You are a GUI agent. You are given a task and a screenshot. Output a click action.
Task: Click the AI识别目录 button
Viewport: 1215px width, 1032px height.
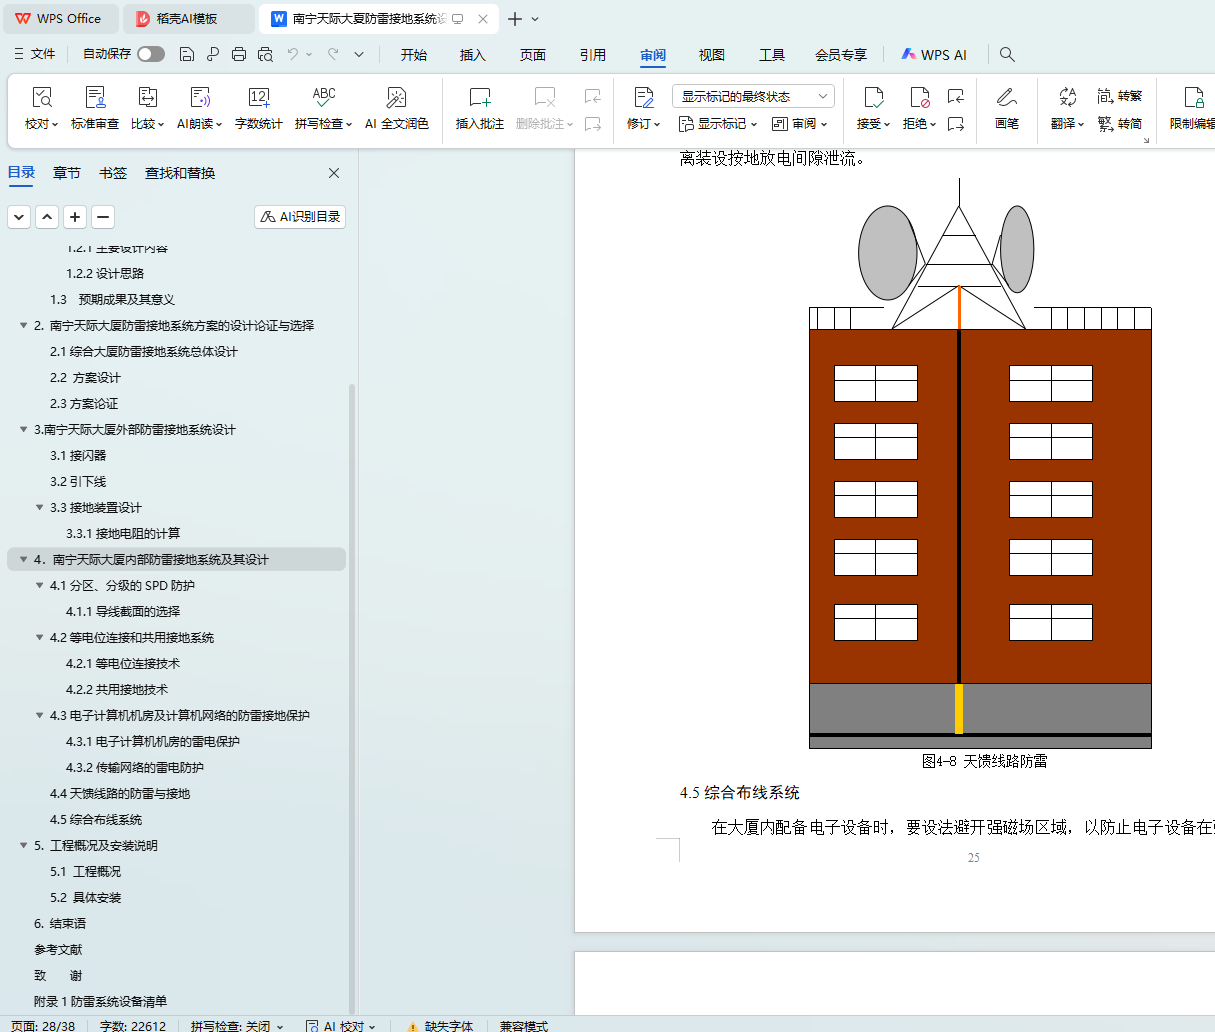(x=300, y=216)
